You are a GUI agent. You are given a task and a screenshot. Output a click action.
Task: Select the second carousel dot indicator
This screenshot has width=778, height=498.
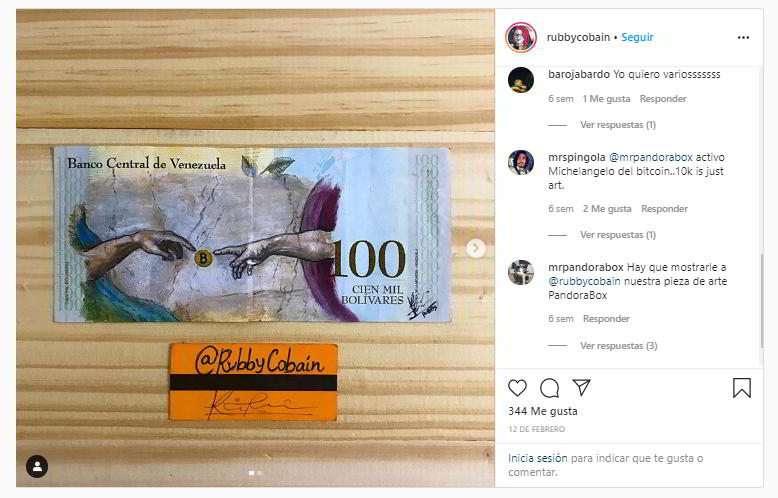260,473
